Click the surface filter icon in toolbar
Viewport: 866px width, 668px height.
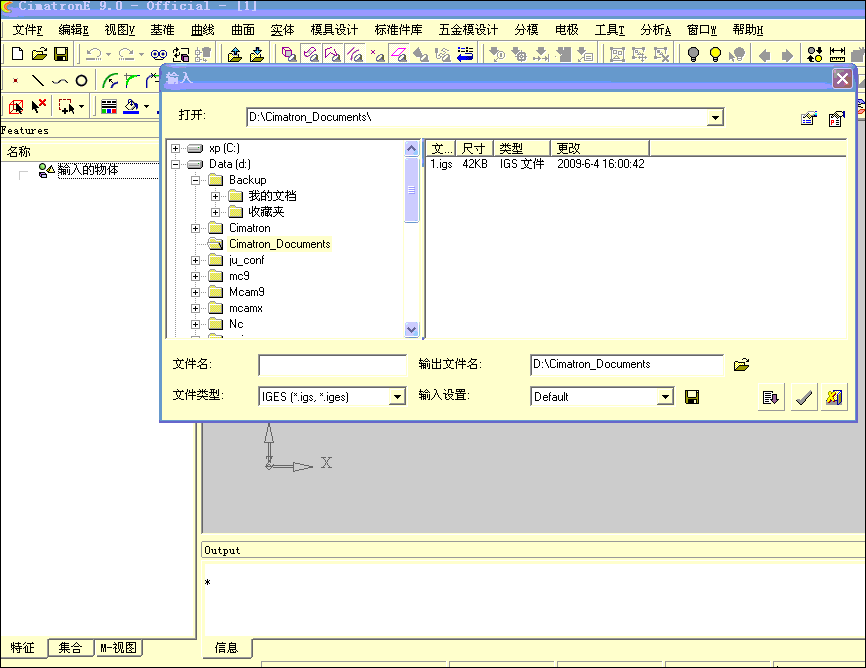(x=311, y=54)
